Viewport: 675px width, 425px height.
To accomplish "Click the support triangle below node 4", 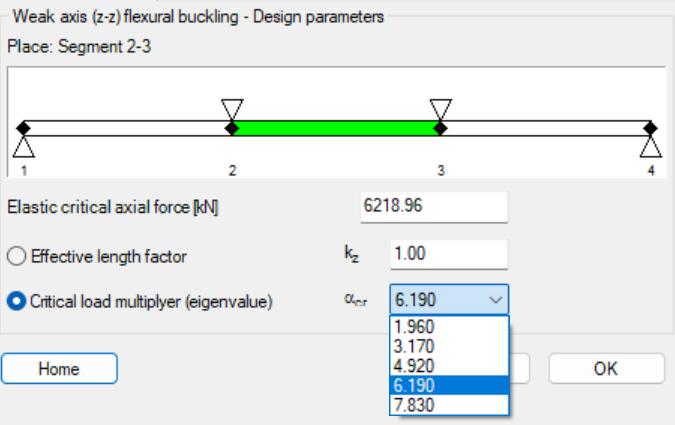I will (651, 146).
